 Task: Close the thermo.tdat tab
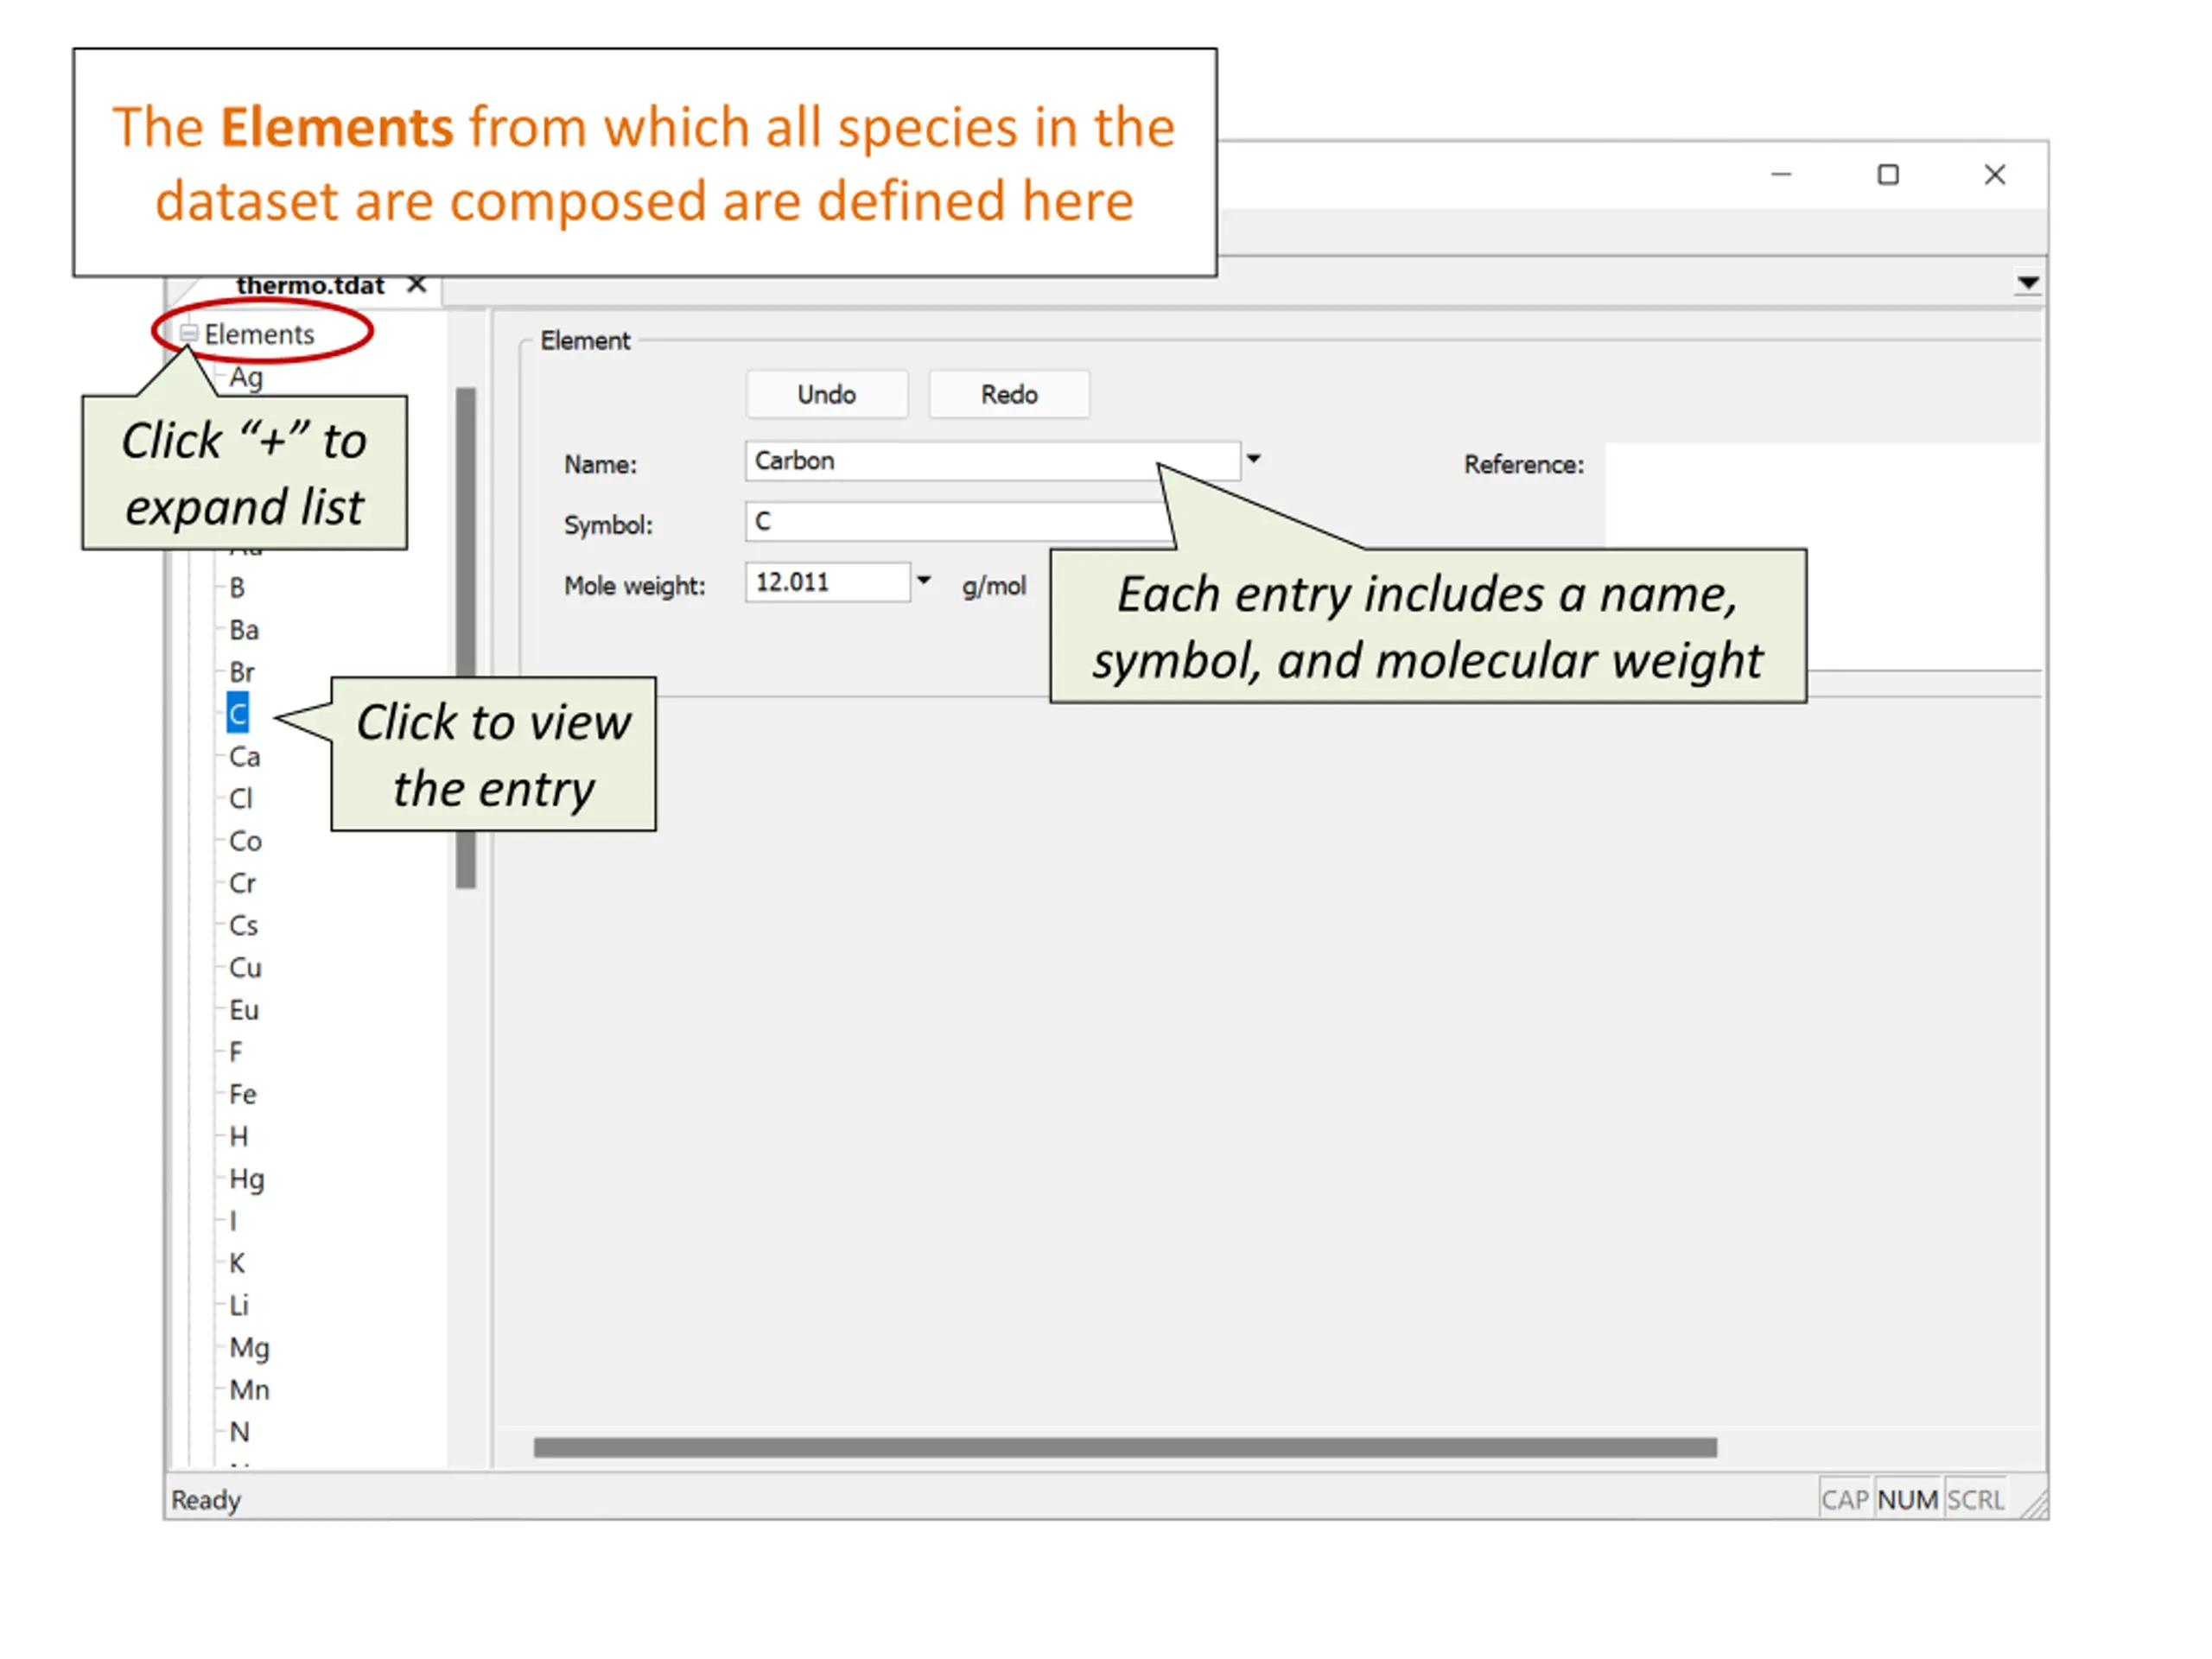point(417,285)
